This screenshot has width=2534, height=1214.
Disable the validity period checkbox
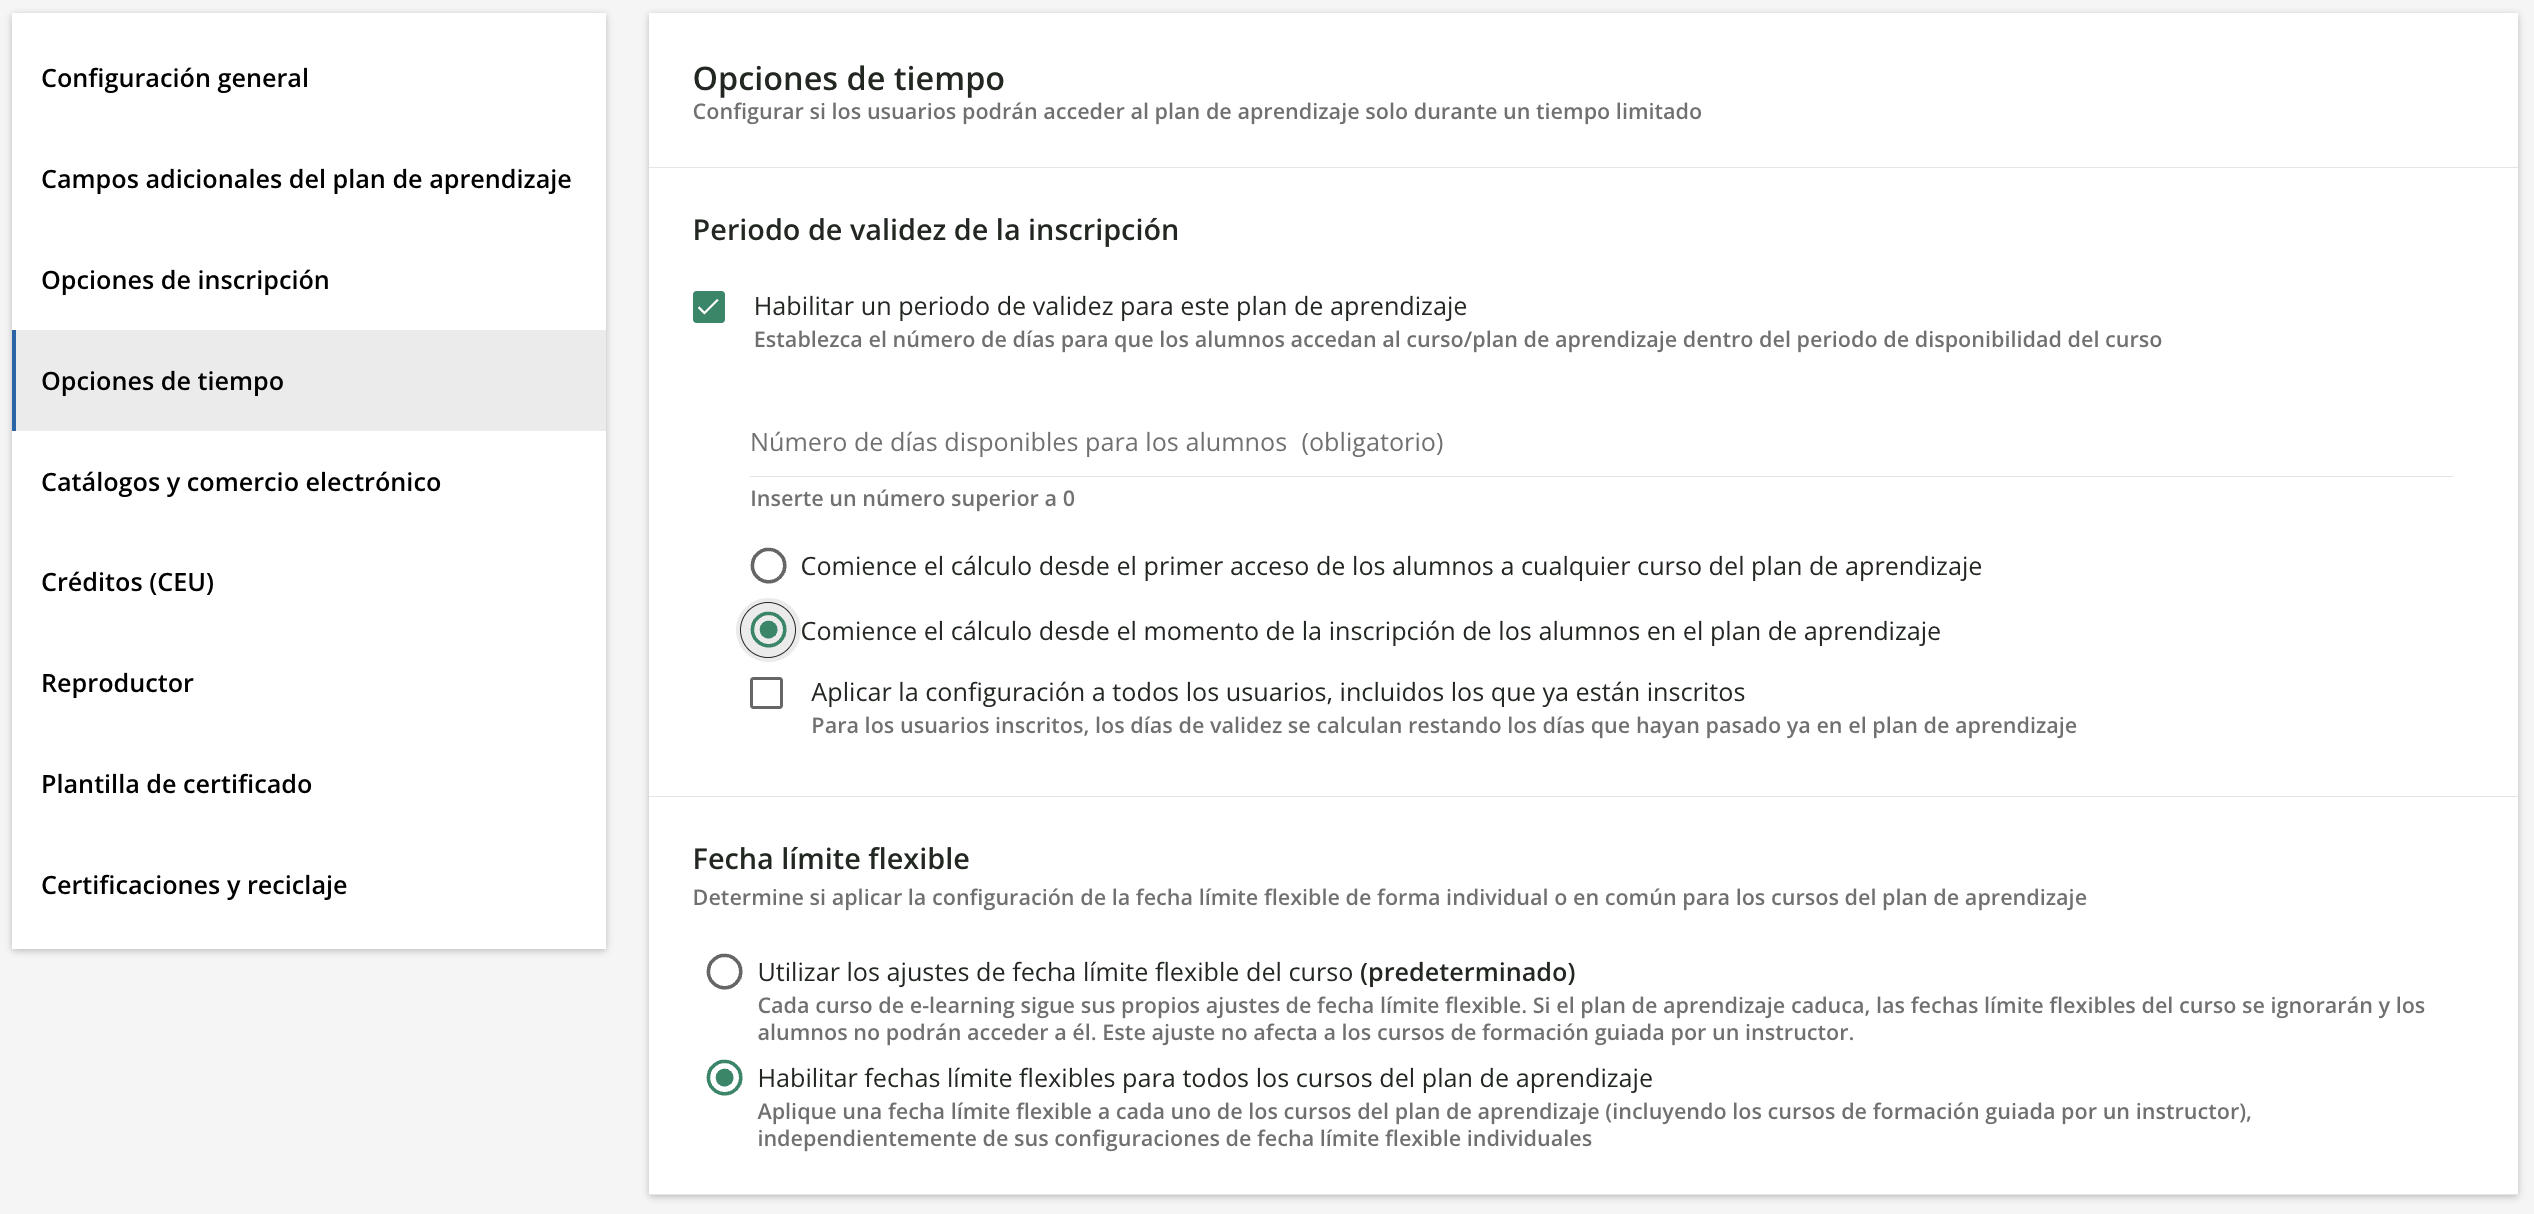[709, 307]
